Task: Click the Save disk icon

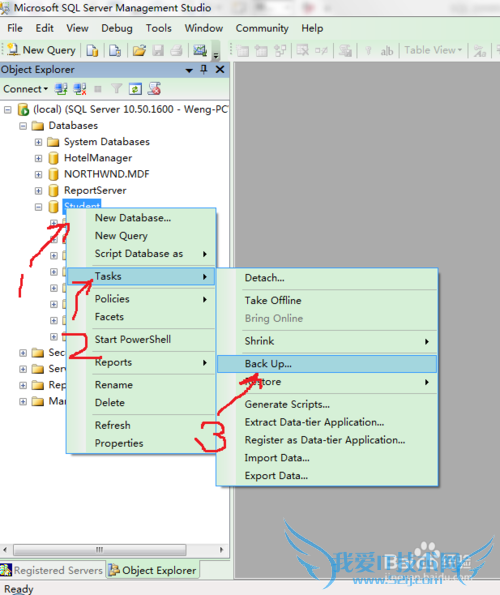Action: (158, 50)
